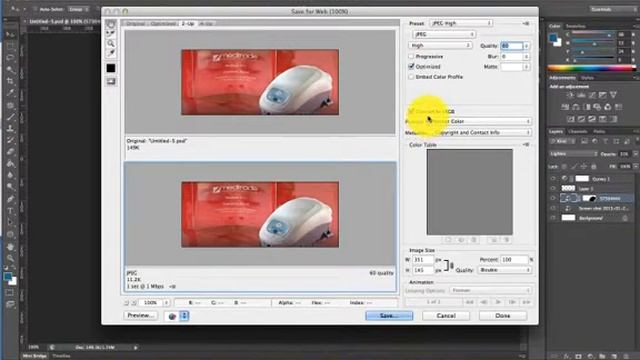Toggle visibility of the Background layer
The width and height of the screenshot is (640, 360).
pos(553,218)
